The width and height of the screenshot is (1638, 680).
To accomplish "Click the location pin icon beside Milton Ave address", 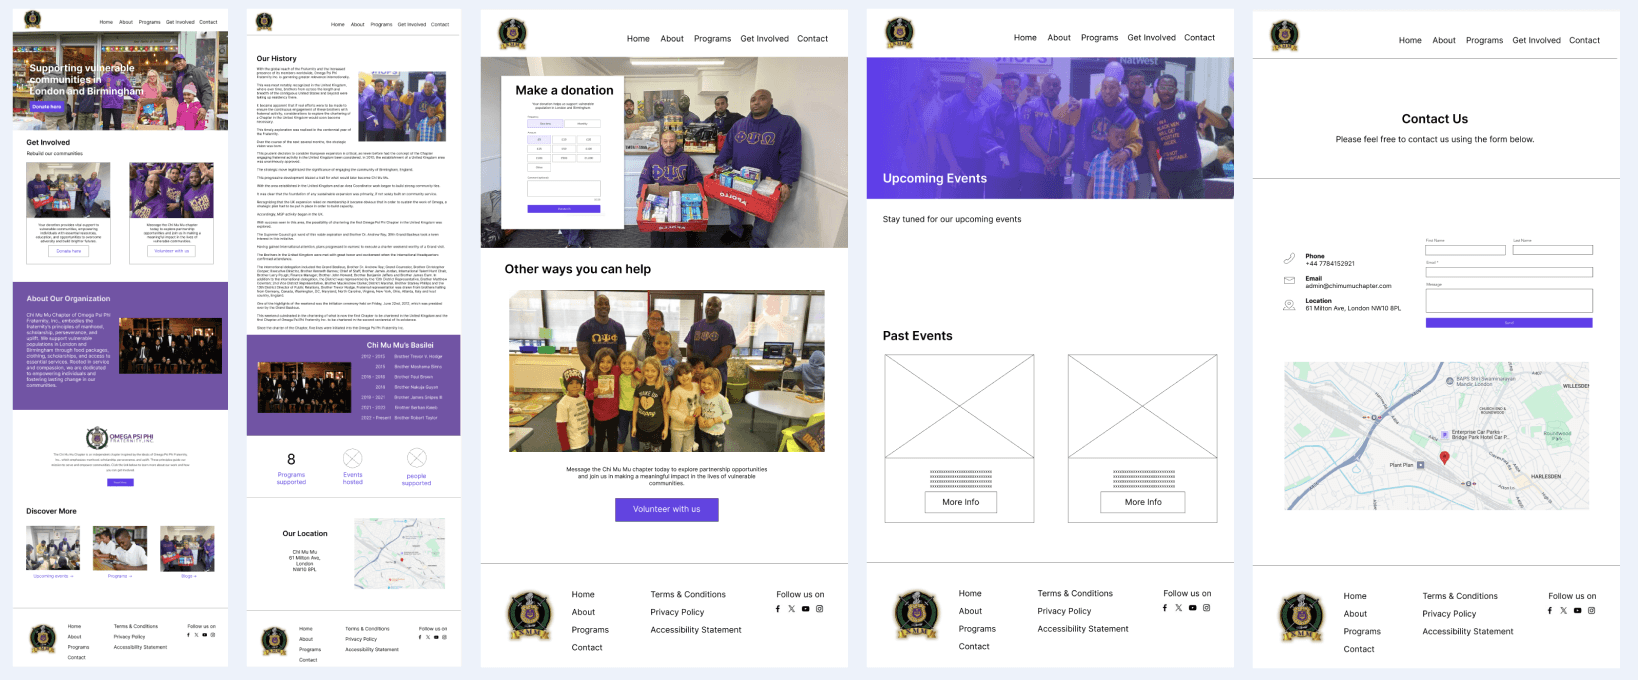I will point(1289,305).
